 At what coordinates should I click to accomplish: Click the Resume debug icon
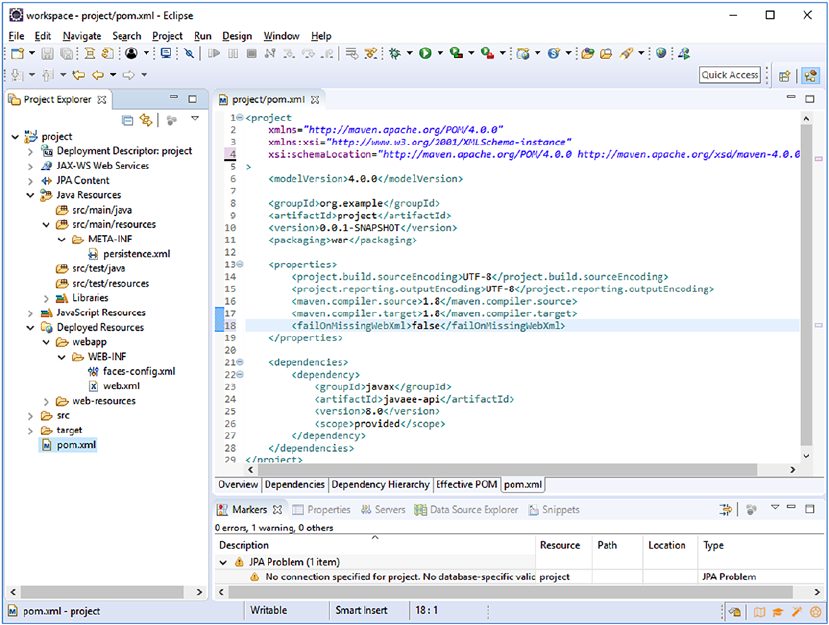pyautogui.click(x=214, y=53)
